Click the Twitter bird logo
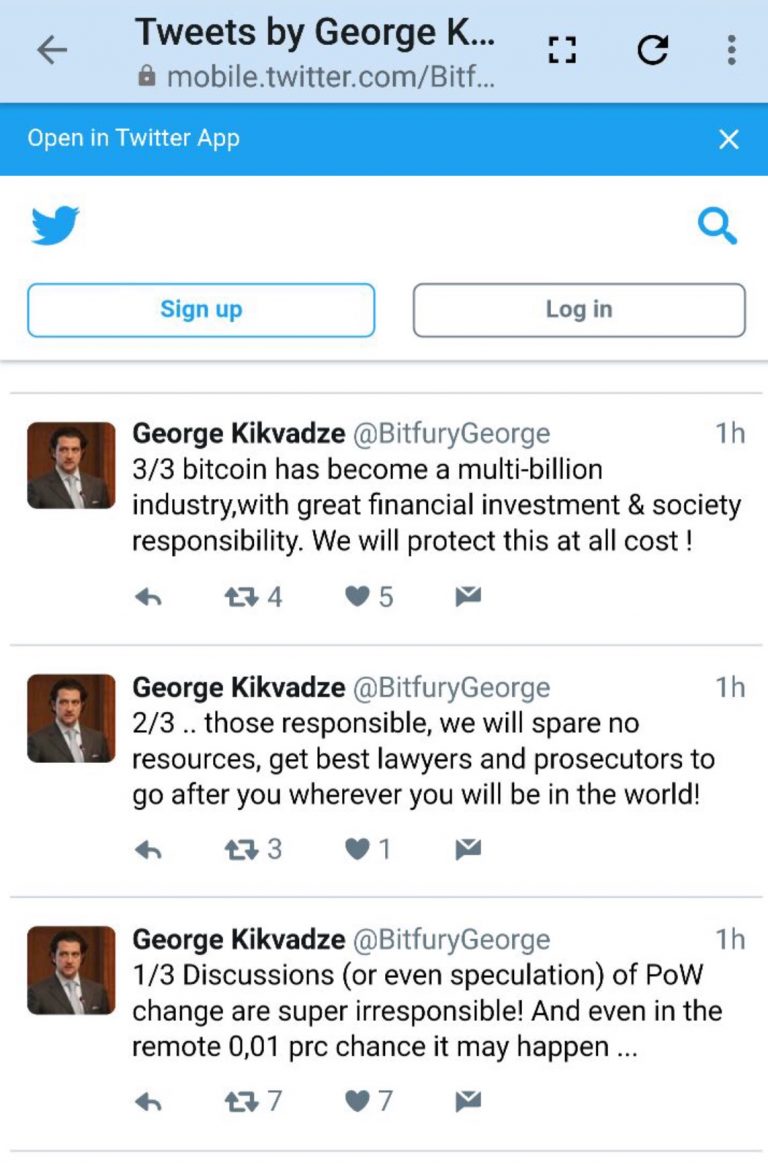Screen dimensions: 768x1164 55,225
